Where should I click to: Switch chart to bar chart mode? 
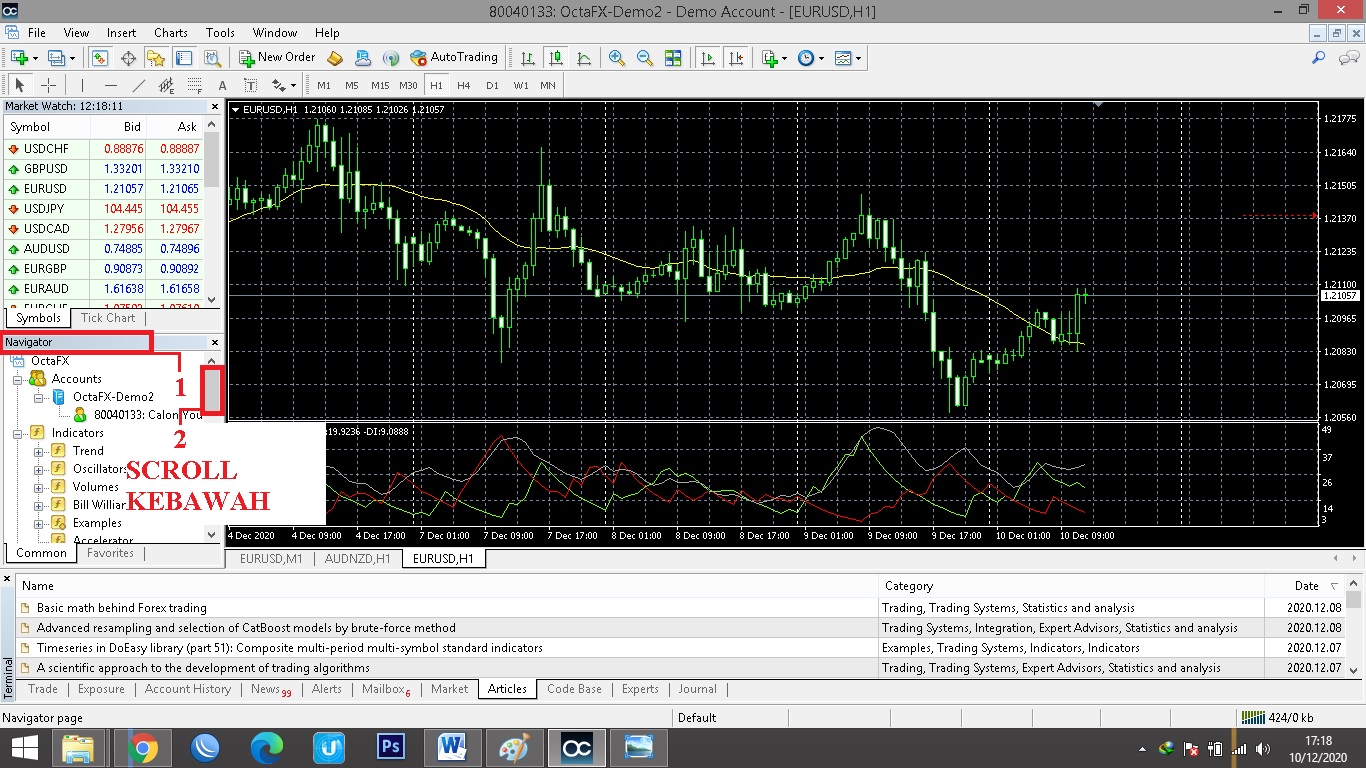pyautogui.click(x=527, y=58)
